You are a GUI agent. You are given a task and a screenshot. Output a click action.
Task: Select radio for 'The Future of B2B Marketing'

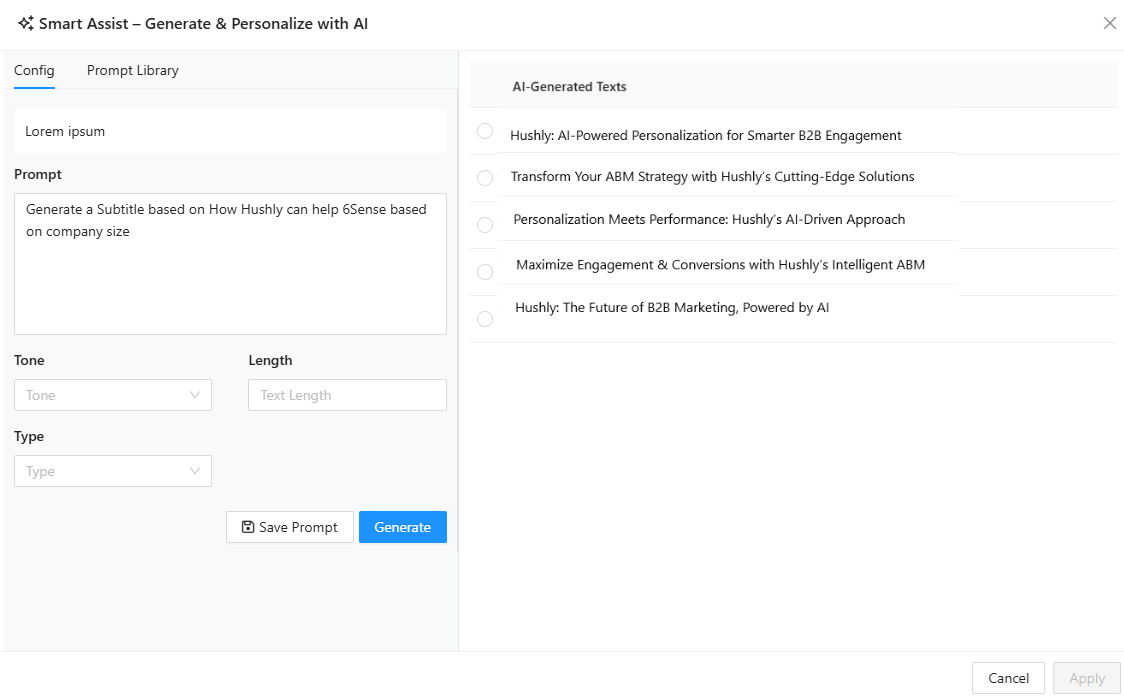point(485,319)
